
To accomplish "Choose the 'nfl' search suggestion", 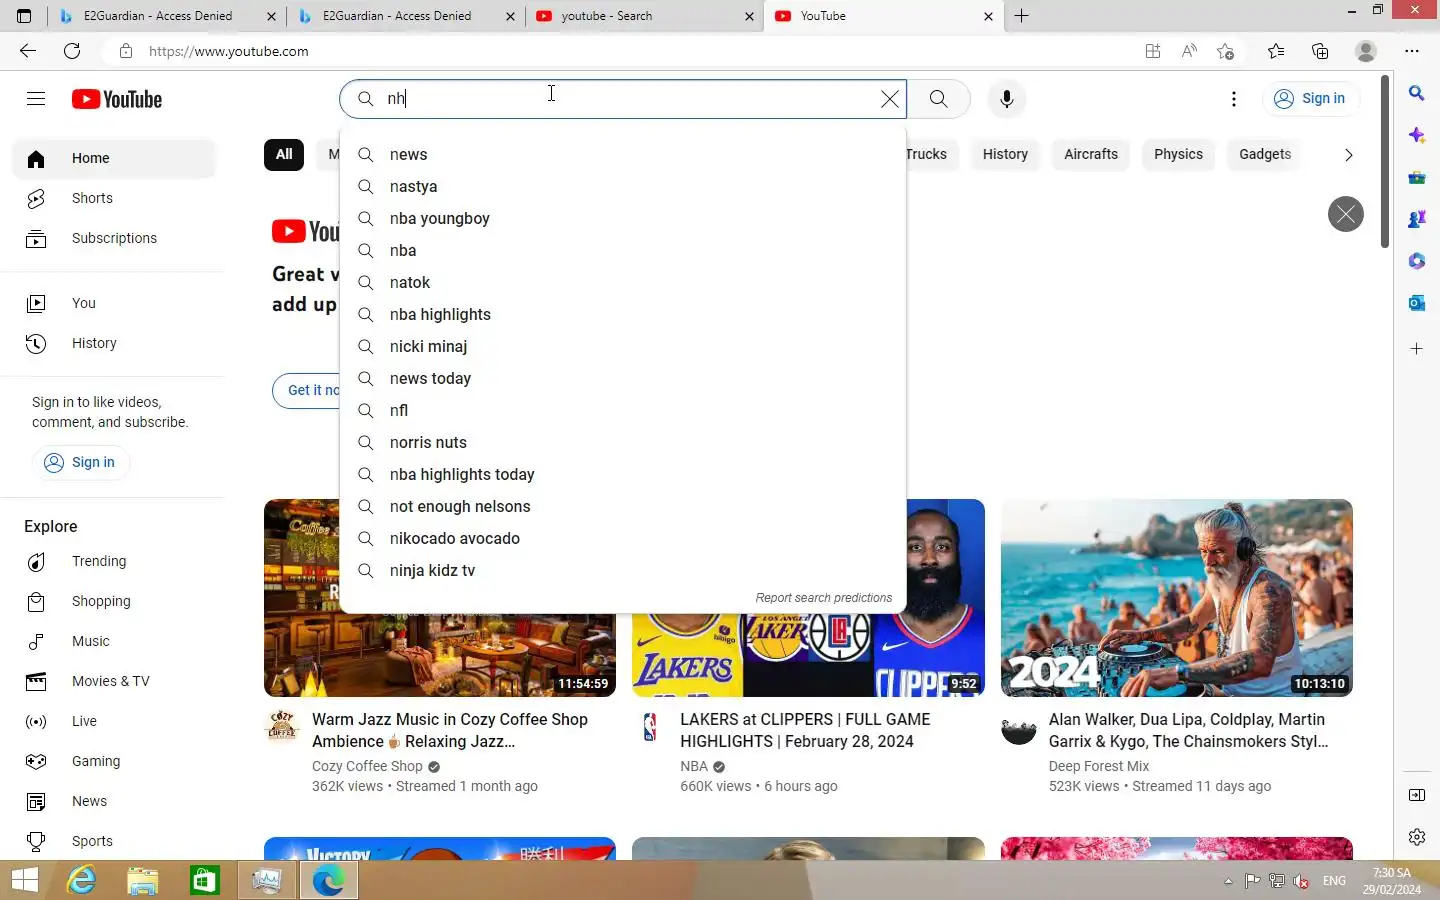I will (623, 410).
